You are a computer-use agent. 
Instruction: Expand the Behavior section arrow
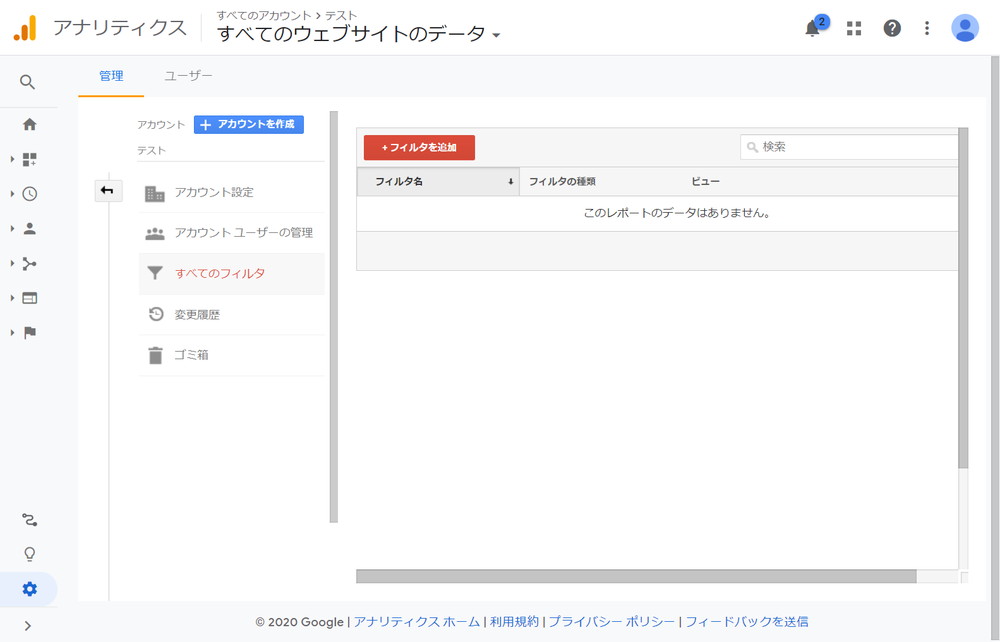point(12,298)
